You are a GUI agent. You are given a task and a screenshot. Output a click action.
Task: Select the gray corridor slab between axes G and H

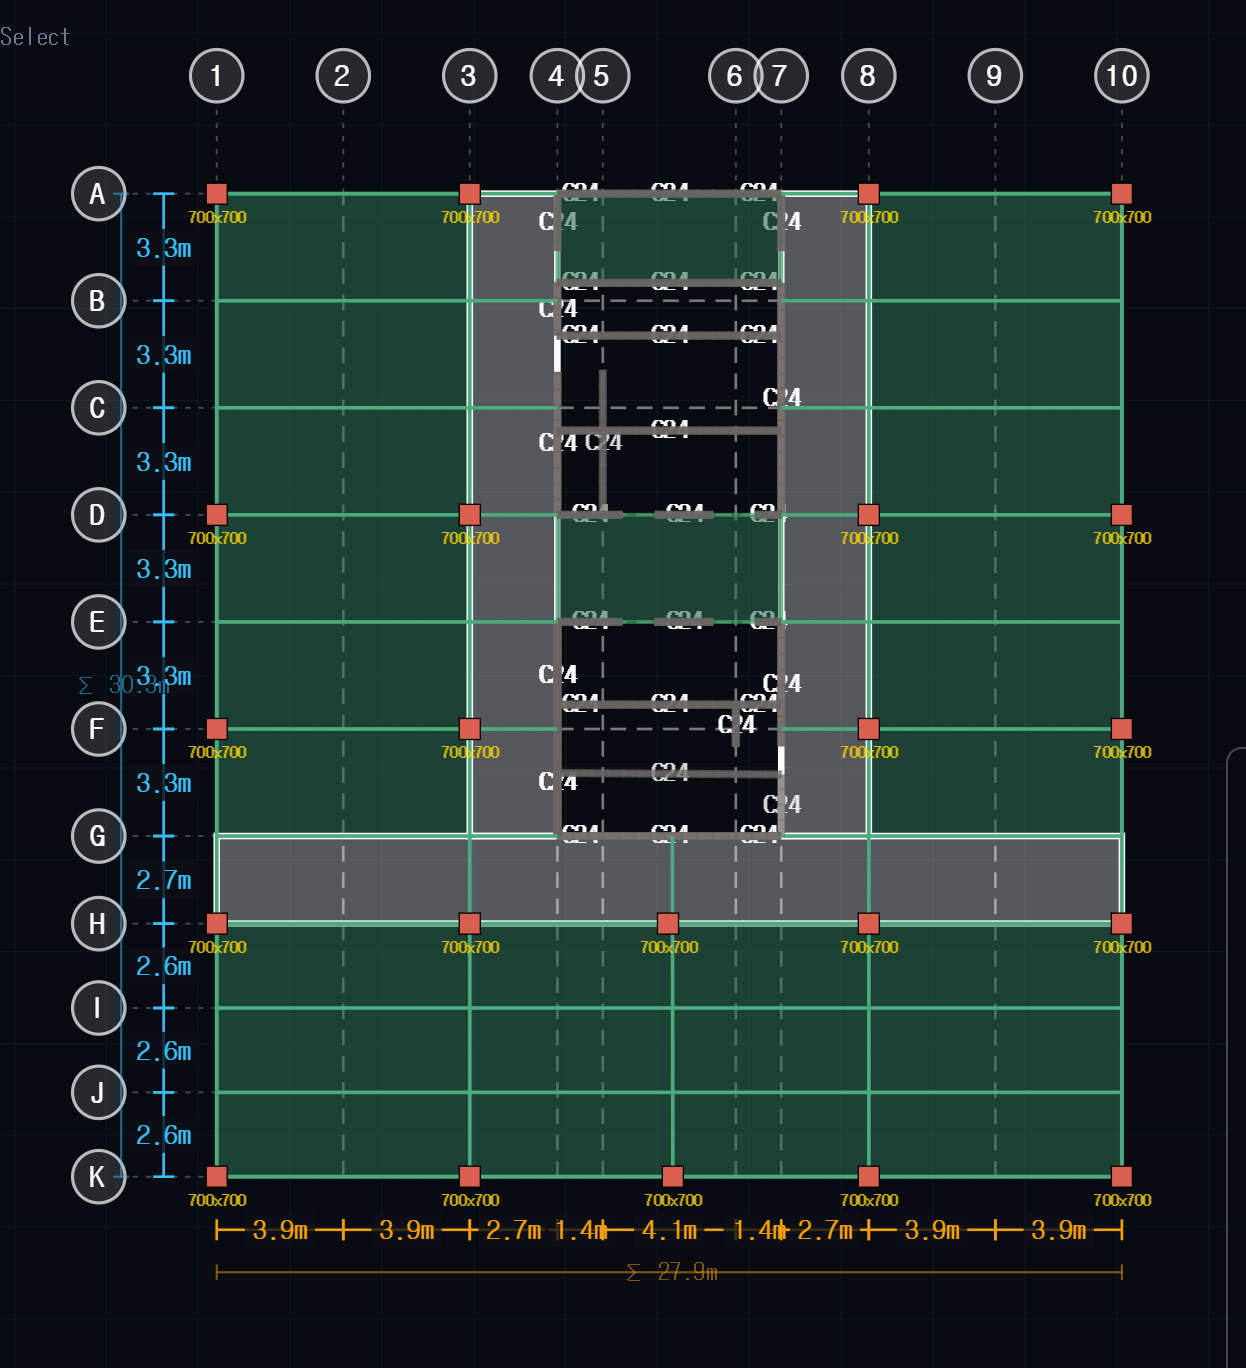(x=669, y=879)
